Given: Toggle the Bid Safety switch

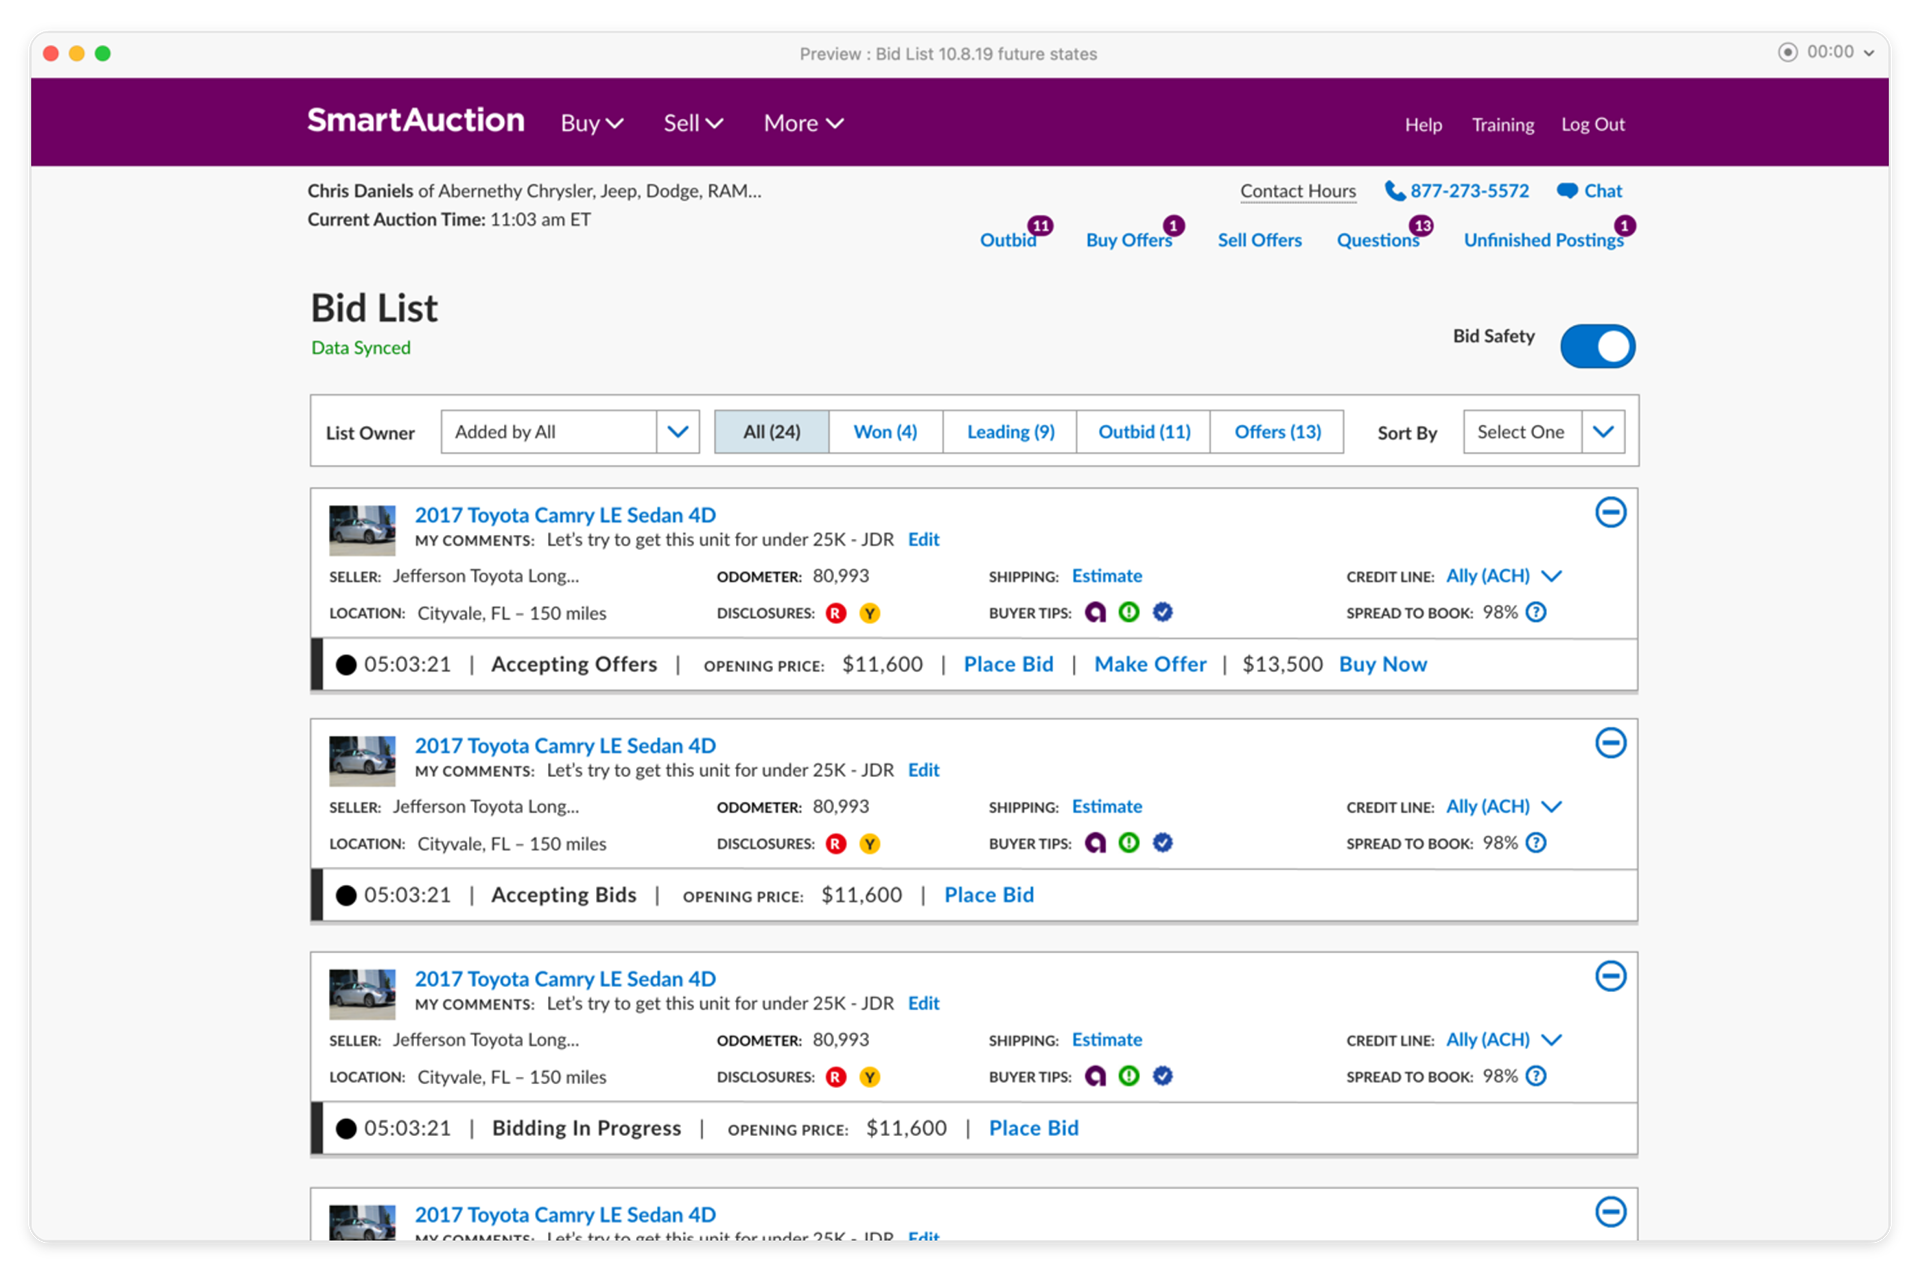Looking at the screenshot, I should coord(1597,346).
